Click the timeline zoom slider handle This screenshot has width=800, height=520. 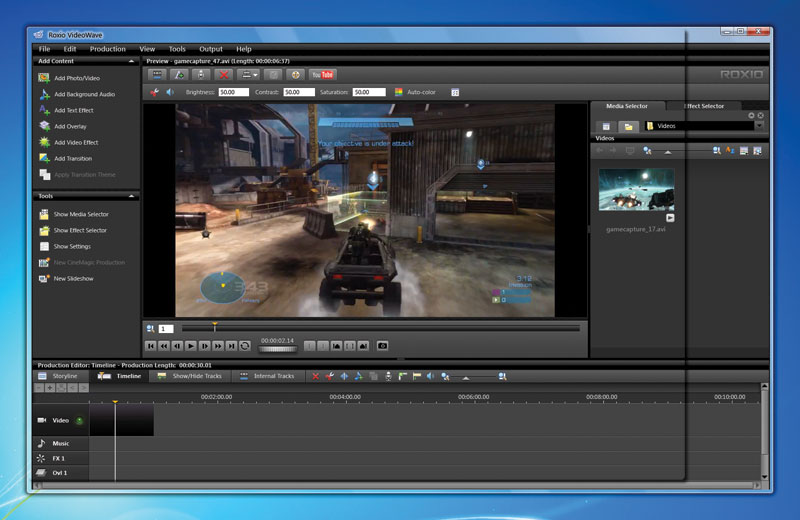(465, 378)
